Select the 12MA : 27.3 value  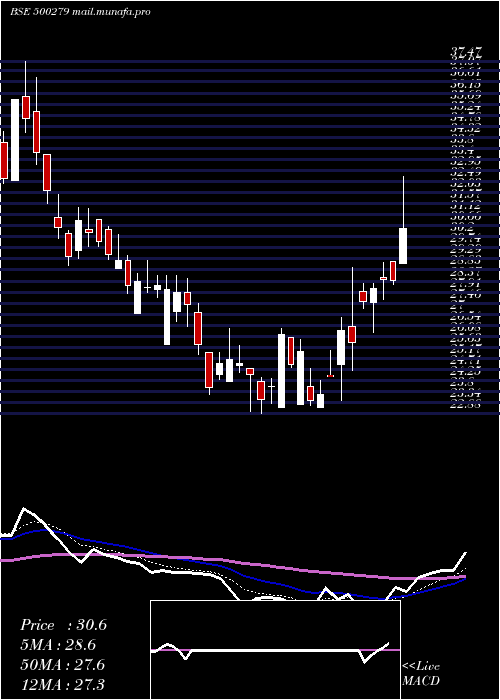pos(62,684)
